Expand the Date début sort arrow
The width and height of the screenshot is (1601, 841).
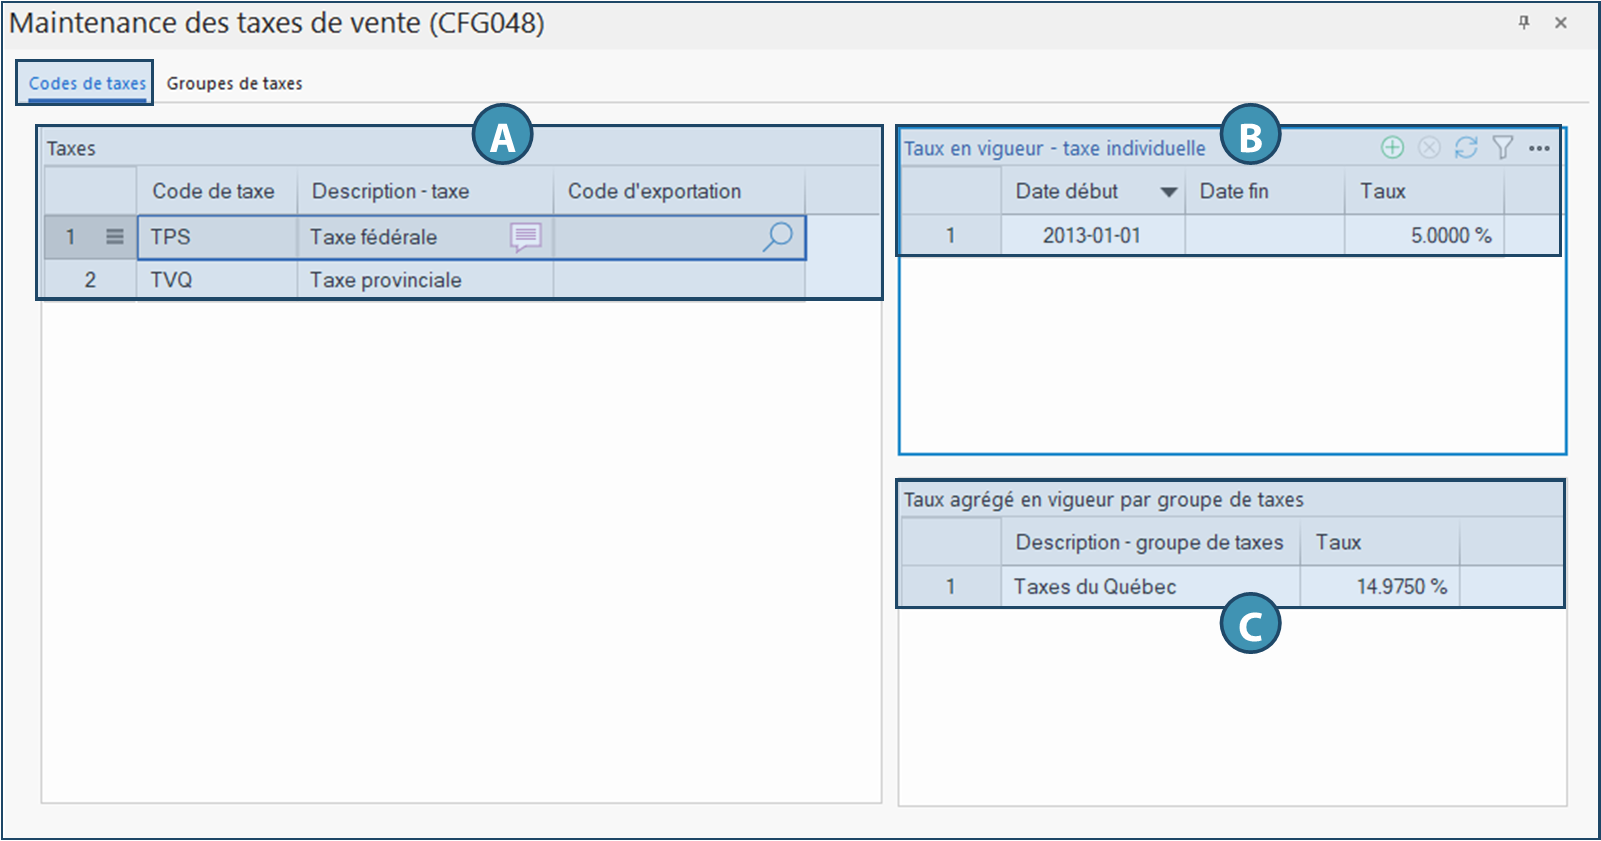1168,192
